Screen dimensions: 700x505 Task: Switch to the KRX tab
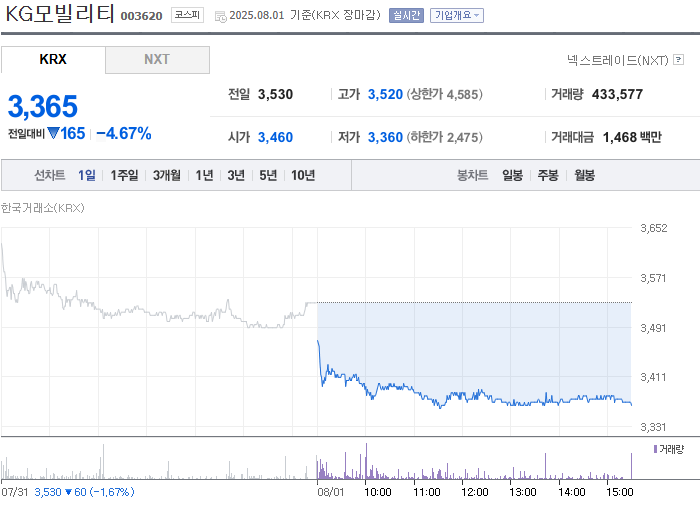coord(53,59)
